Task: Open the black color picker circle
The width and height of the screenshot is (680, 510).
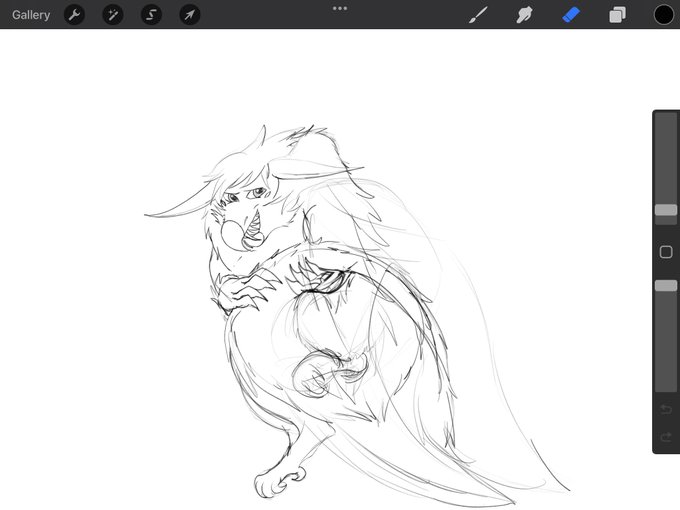Action: pyautogui.click(x=664, y=15)
